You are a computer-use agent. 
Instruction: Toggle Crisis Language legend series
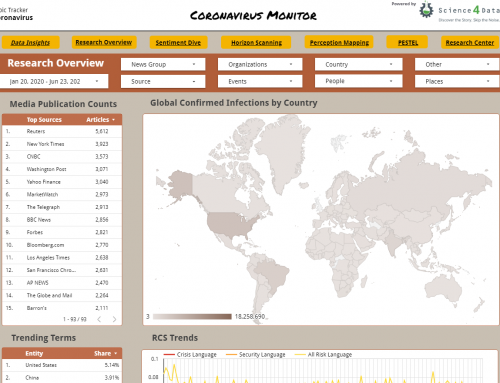pyautogui.click(x=190, y=355)
